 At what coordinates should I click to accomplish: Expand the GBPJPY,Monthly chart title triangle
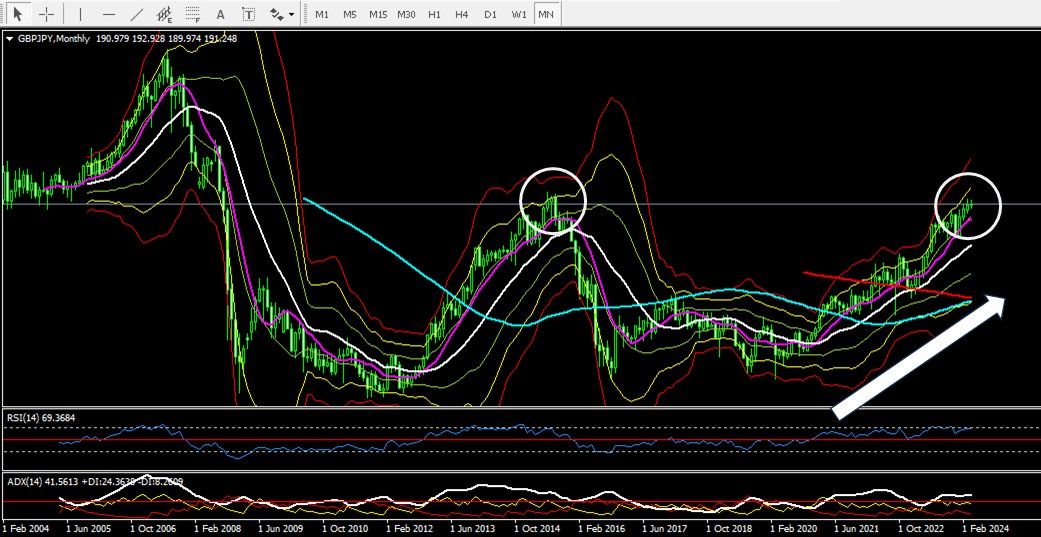(9, 39)
